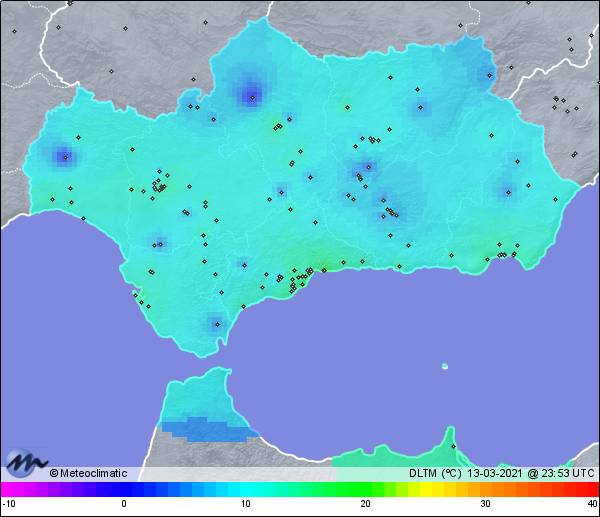Click the blue cold spot in the northeast corner

click(485, 70)
